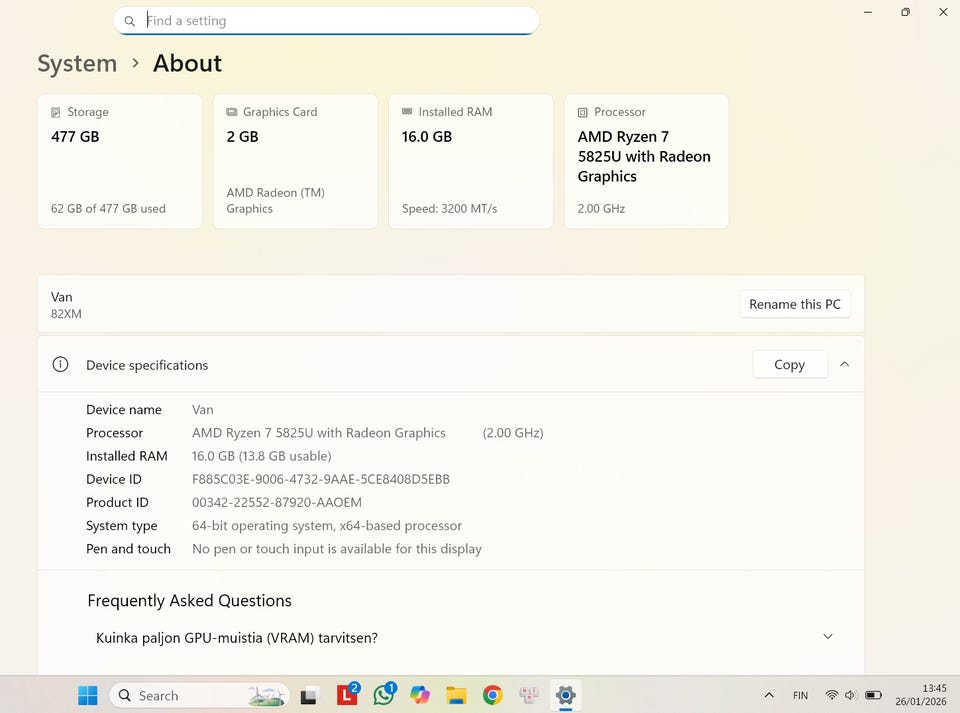Open WhatsApp from the taskbar

tap(384, 695)
